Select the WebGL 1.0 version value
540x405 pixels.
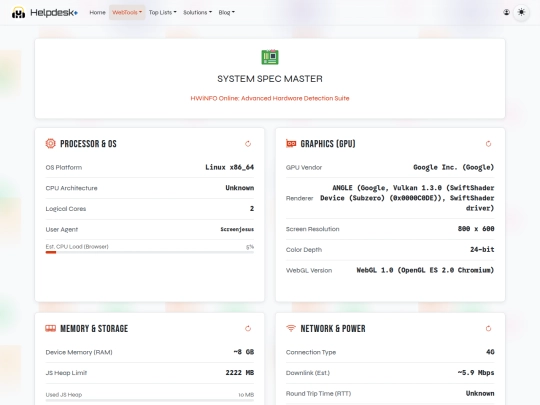click(425, 270)
